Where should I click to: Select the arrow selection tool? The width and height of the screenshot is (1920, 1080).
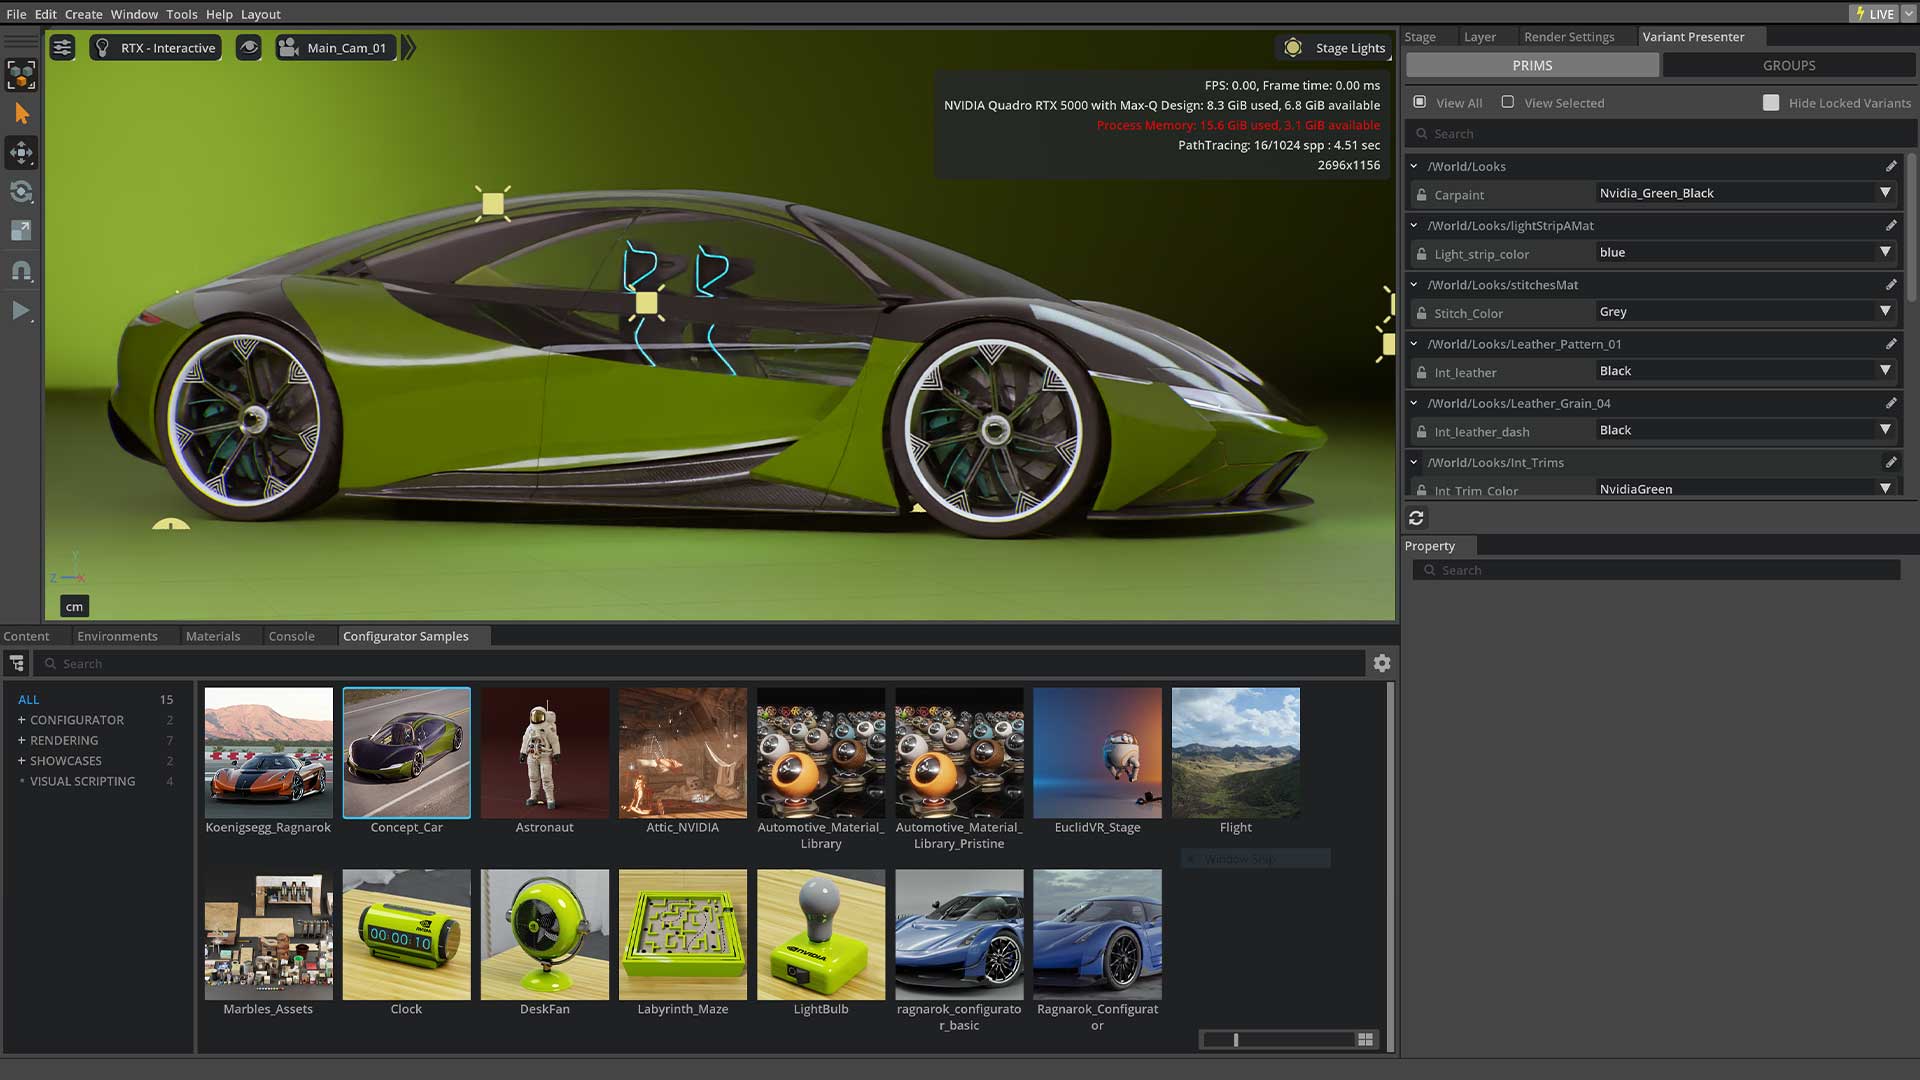click(21, 114)
